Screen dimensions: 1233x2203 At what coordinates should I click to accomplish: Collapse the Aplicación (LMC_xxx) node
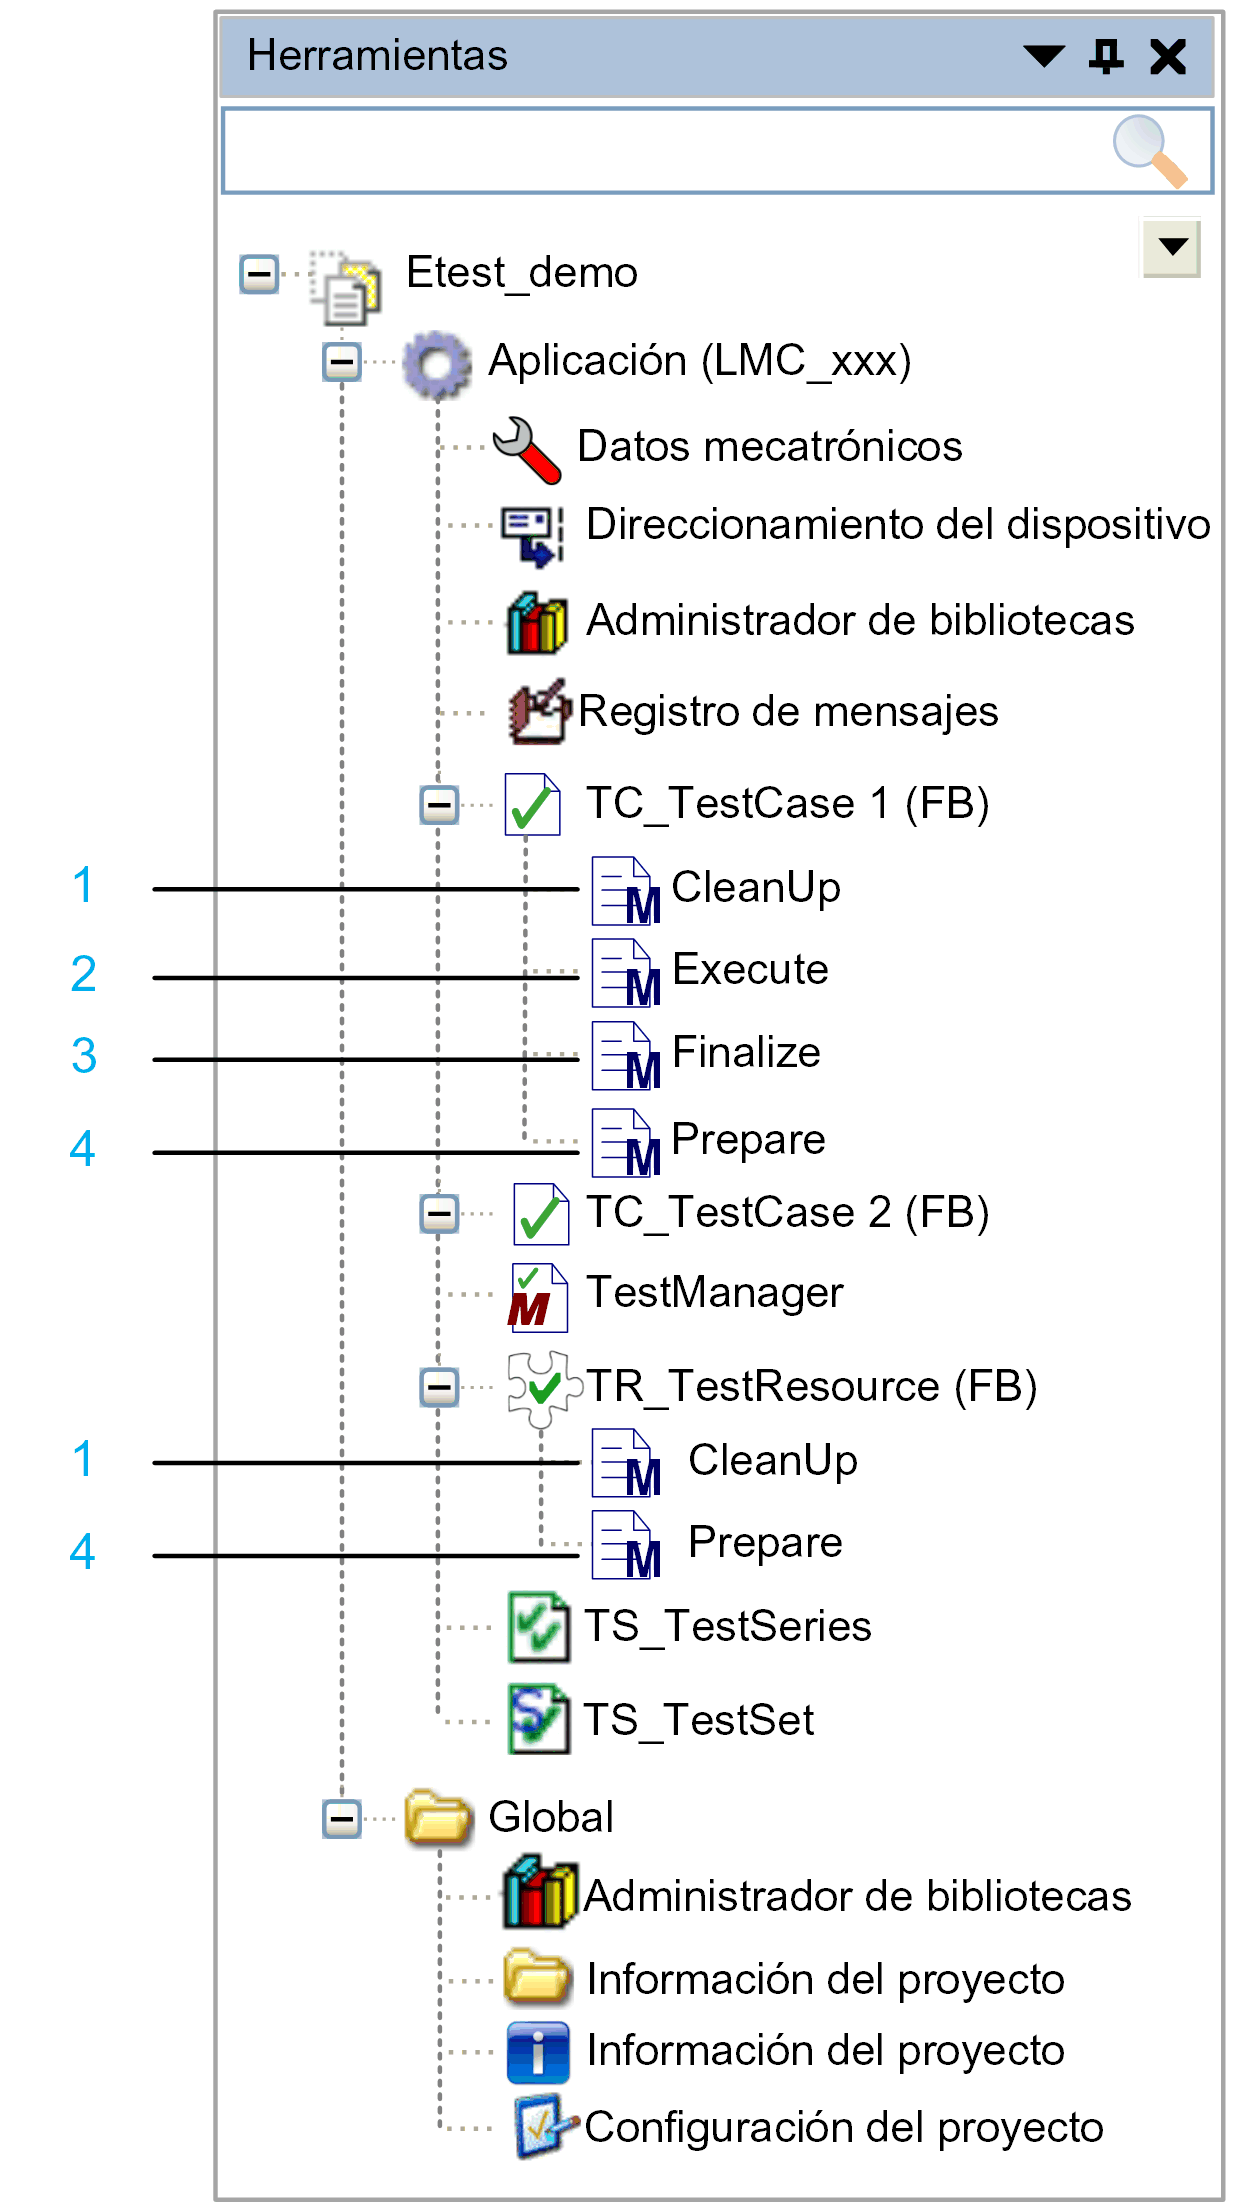[x=342, y=361]
